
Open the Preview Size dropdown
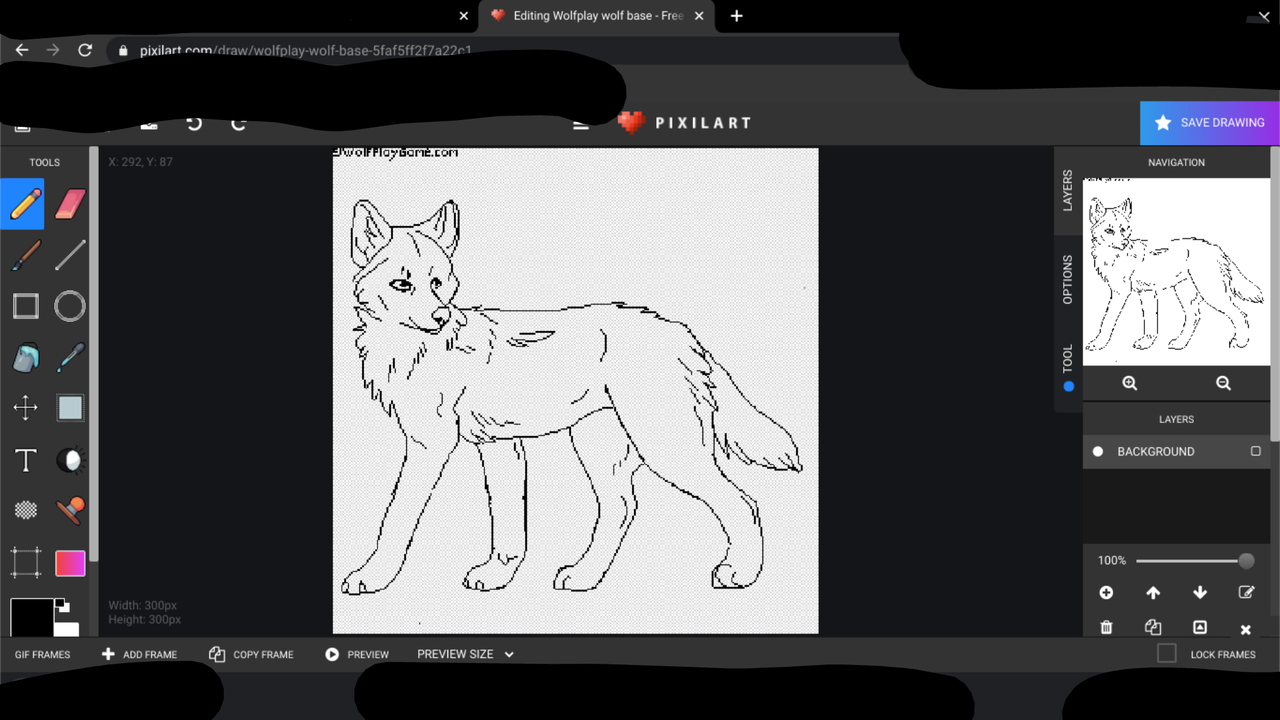(465, 654)
